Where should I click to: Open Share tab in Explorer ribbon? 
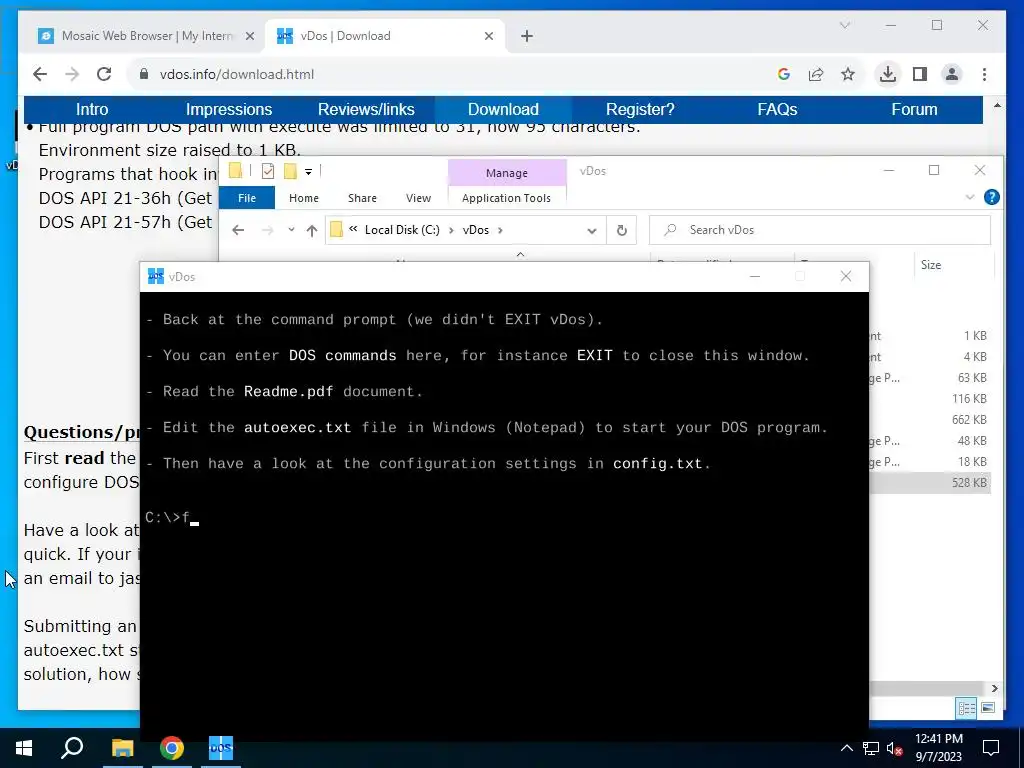tap(362, 198)
